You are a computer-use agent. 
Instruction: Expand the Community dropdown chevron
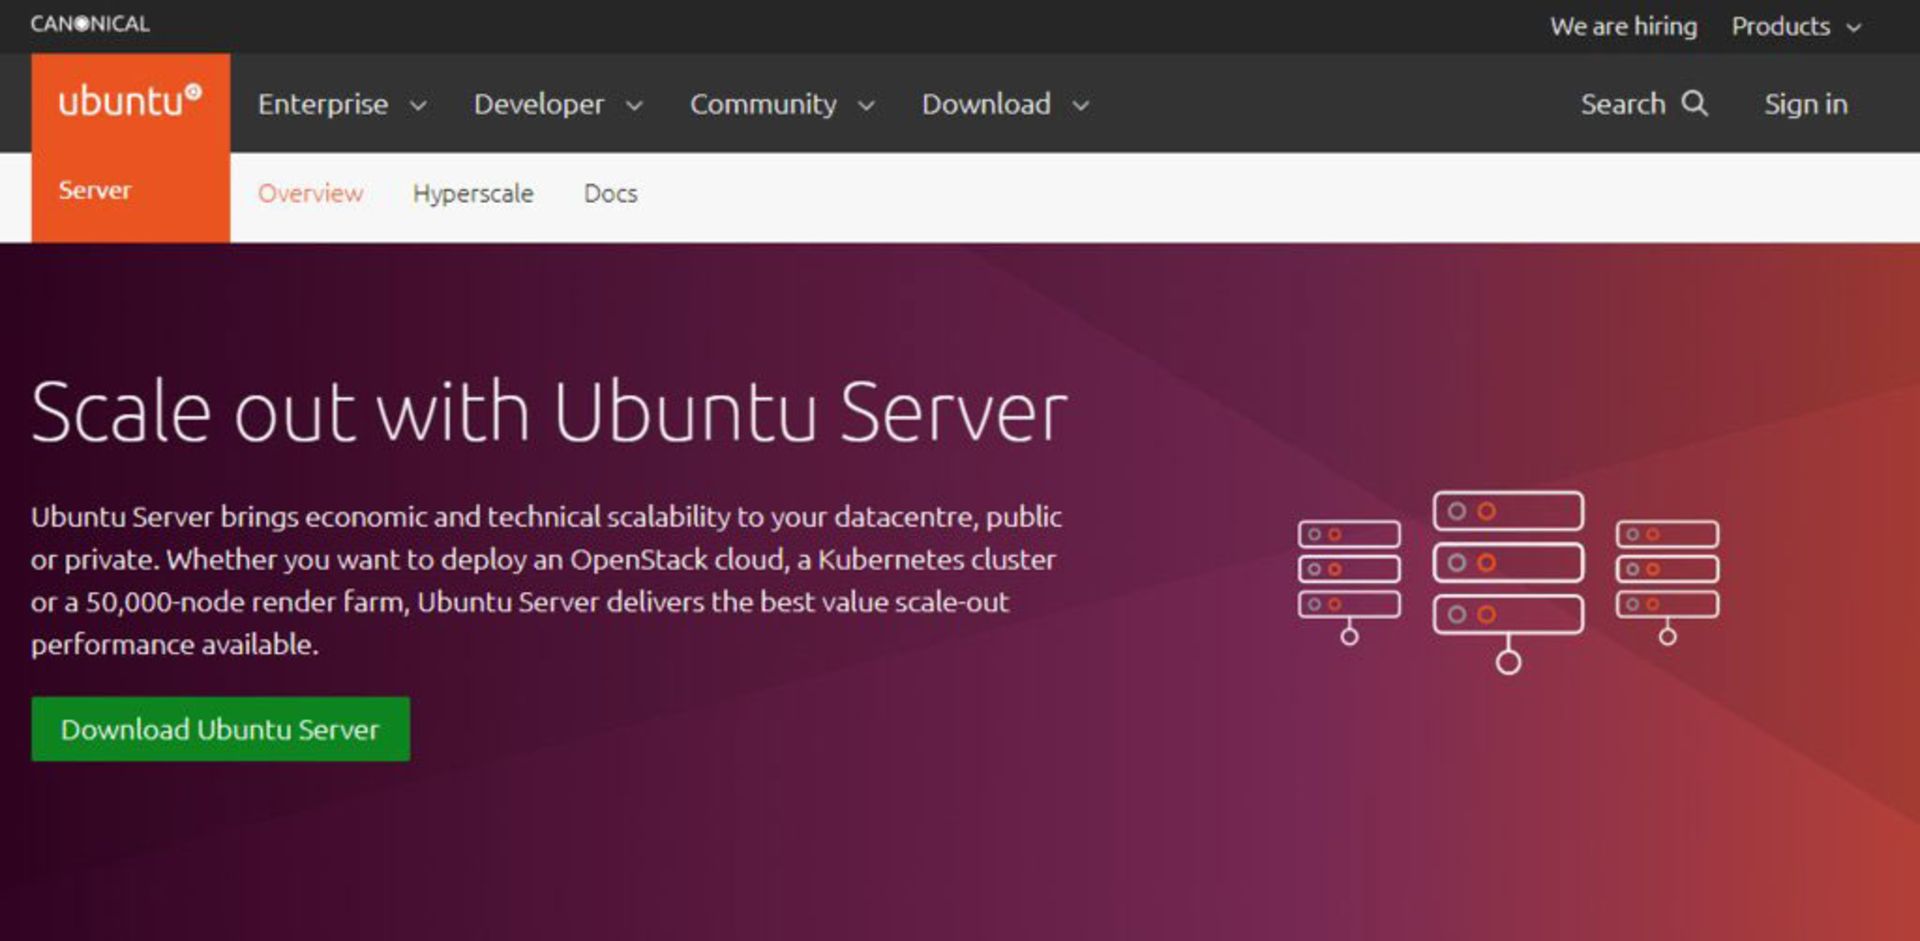coord(866,106)
